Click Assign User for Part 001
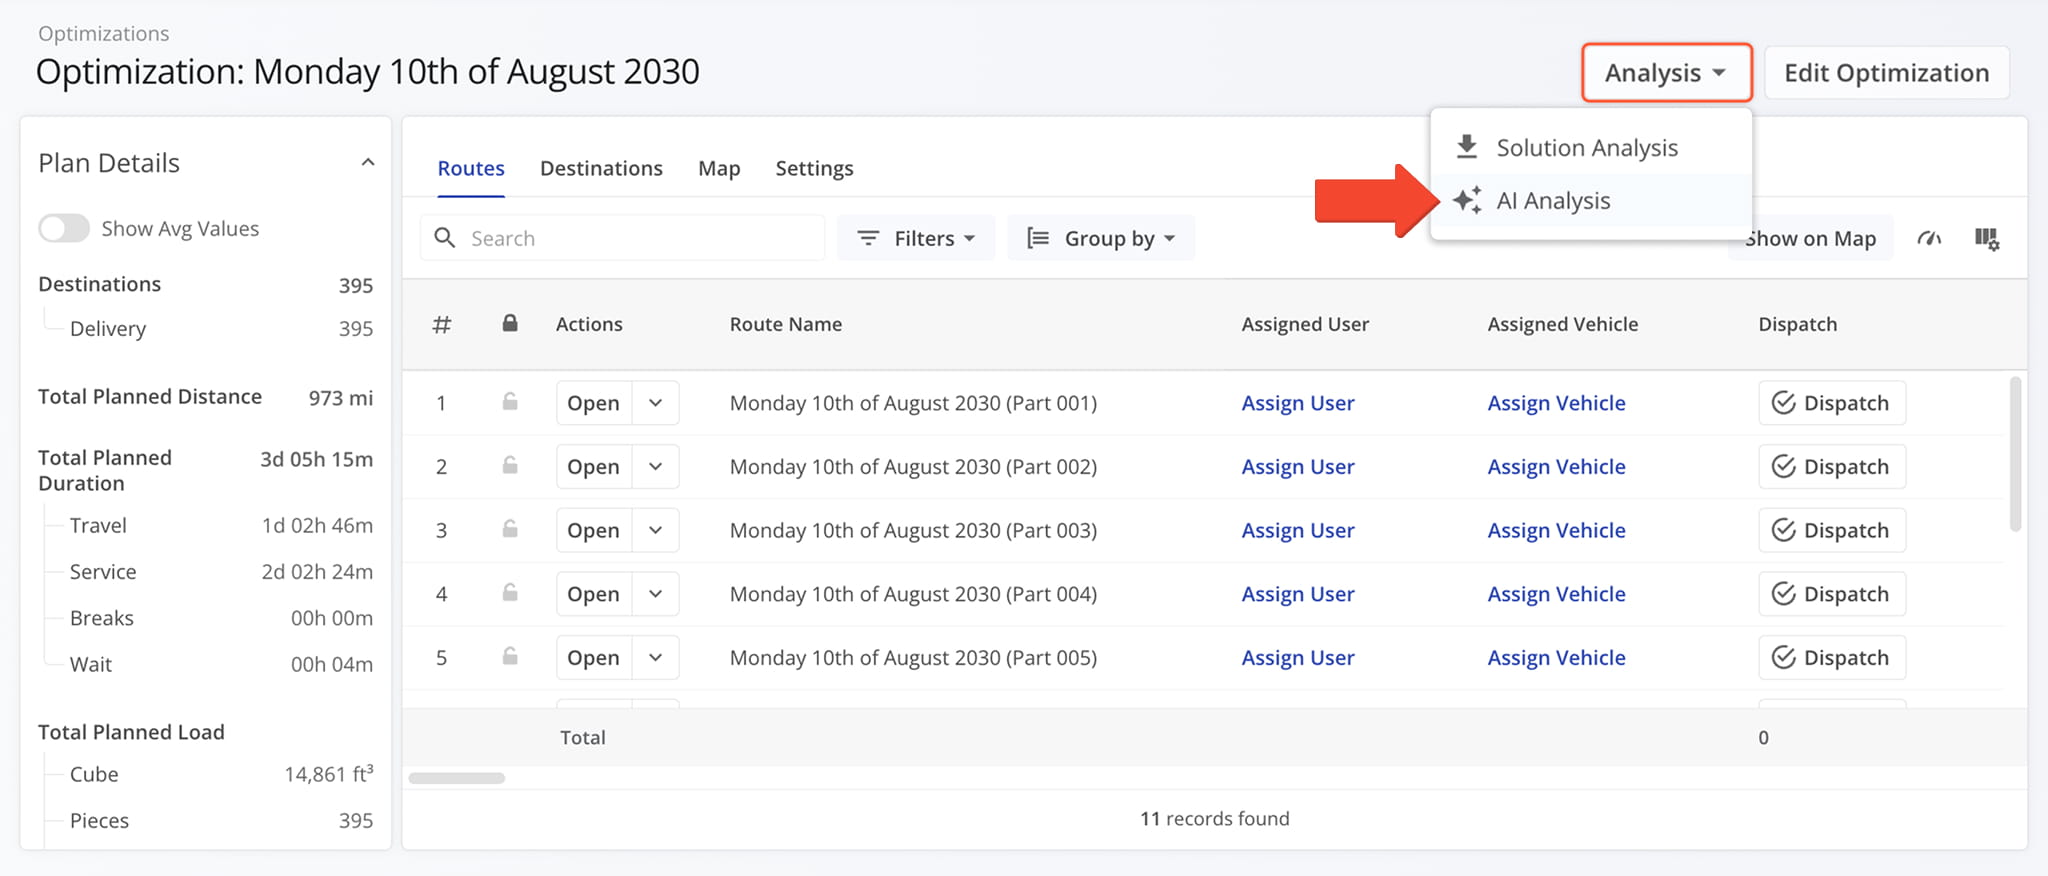The height and width of the screenshot is (876, 2048). (x=1298, y=403)
